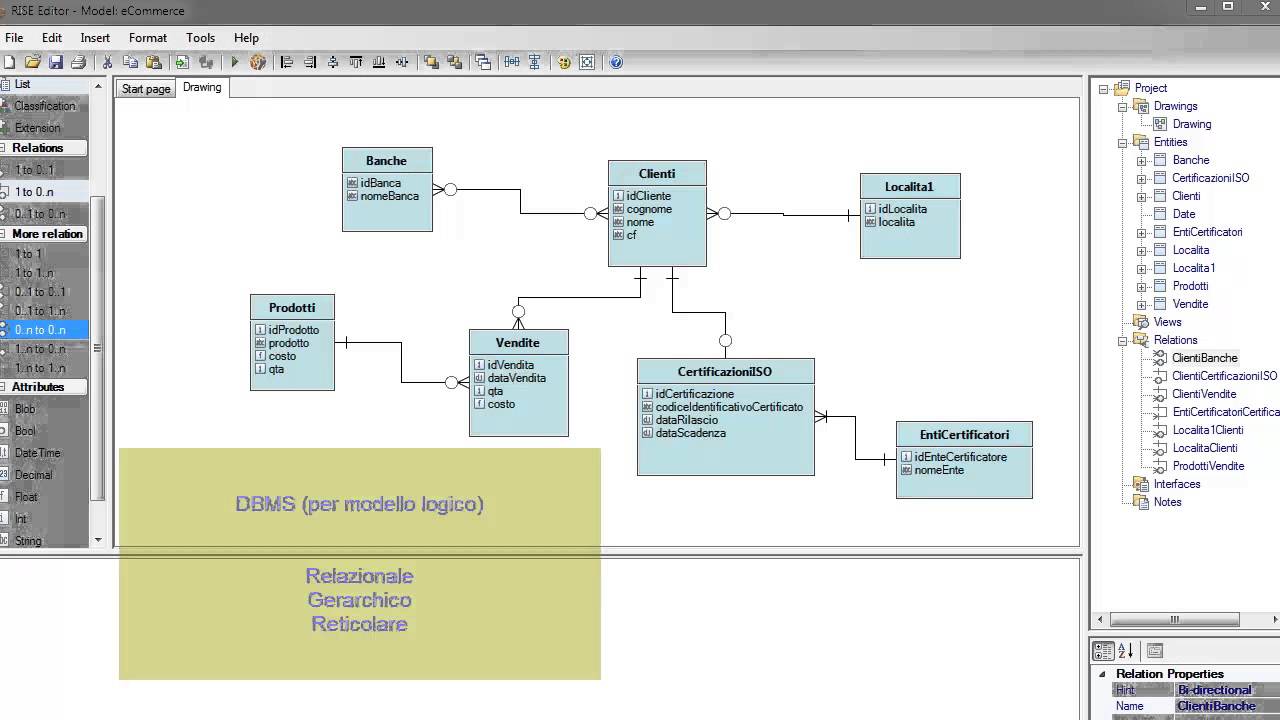Click the Paste clipboard icon
This screenshot has height=720, width=1280.
(154, 62)
